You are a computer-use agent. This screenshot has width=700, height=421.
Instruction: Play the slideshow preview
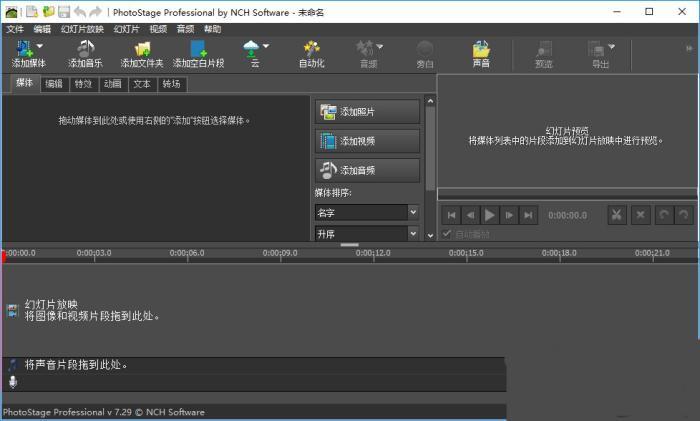pos(490,215)
